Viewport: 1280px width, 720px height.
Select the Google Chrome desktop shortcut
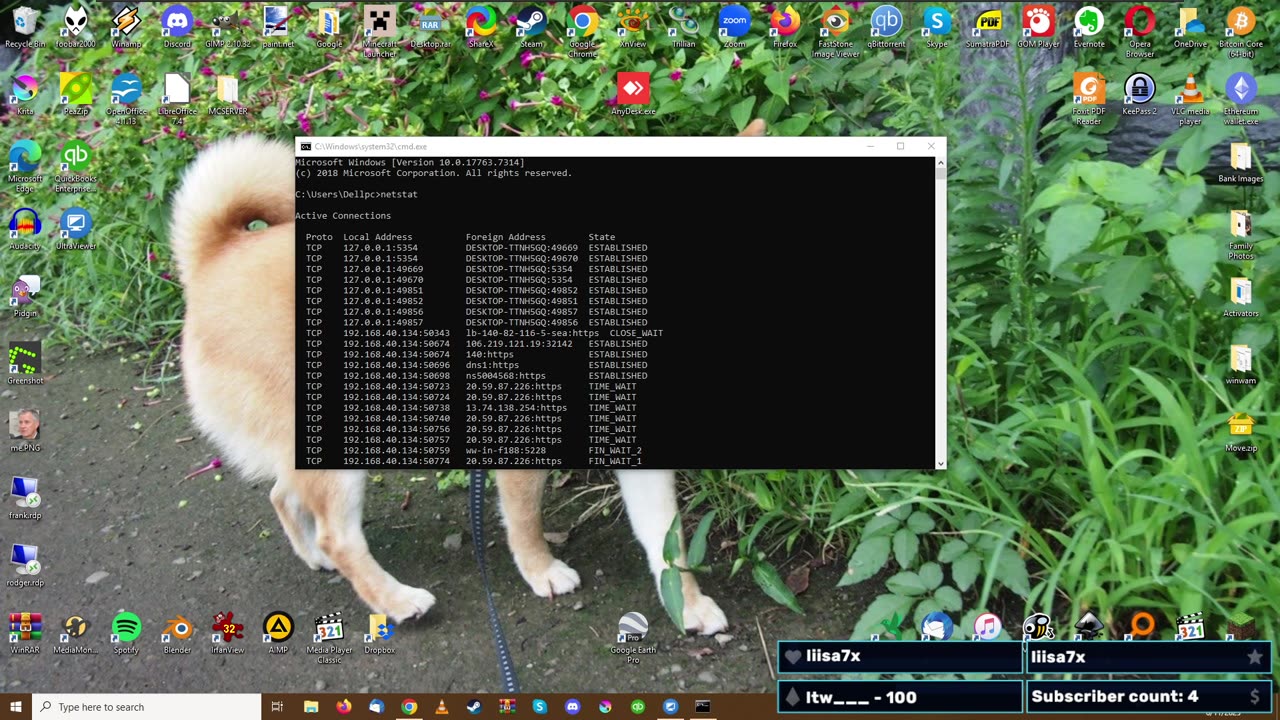pyautogui.click(x=582, y=30)
